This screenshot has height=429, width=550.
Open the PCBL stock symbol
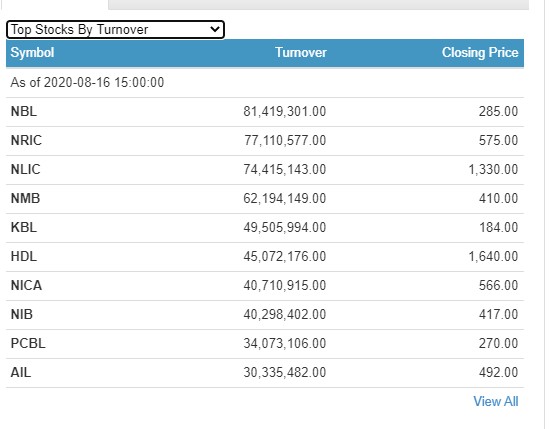(x=28, y=343)
